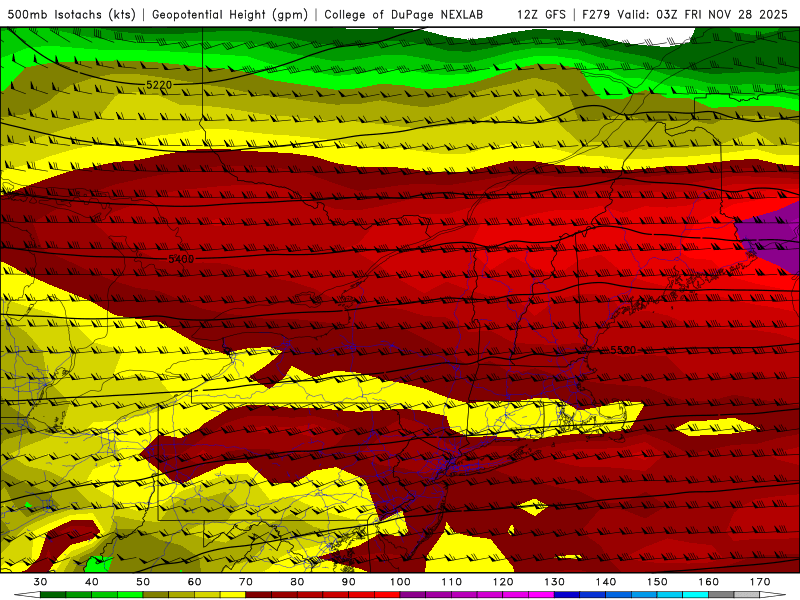
Task: Click the "Valid: 03Z FRI NOV 28 2025" text
Action: 703,14
